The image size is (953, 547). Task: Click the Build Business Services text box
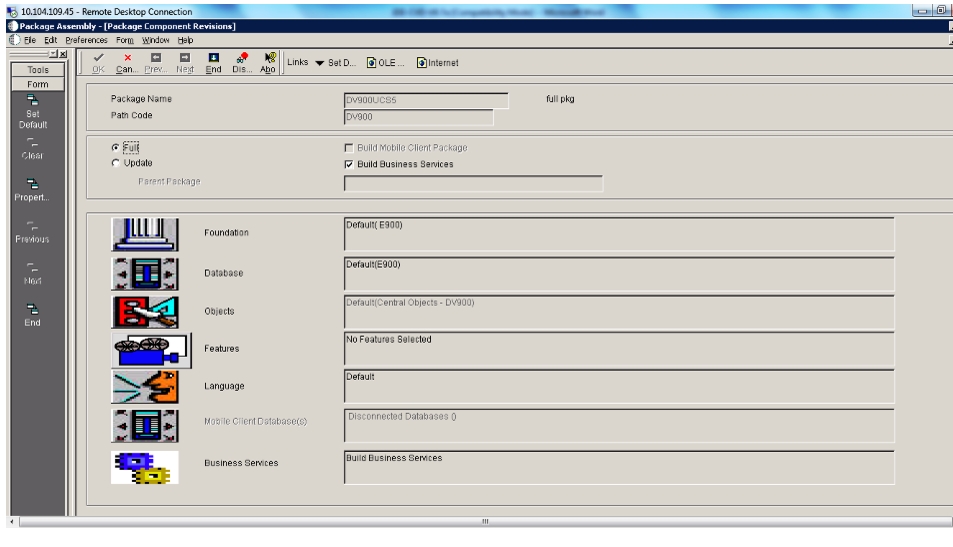619,467
